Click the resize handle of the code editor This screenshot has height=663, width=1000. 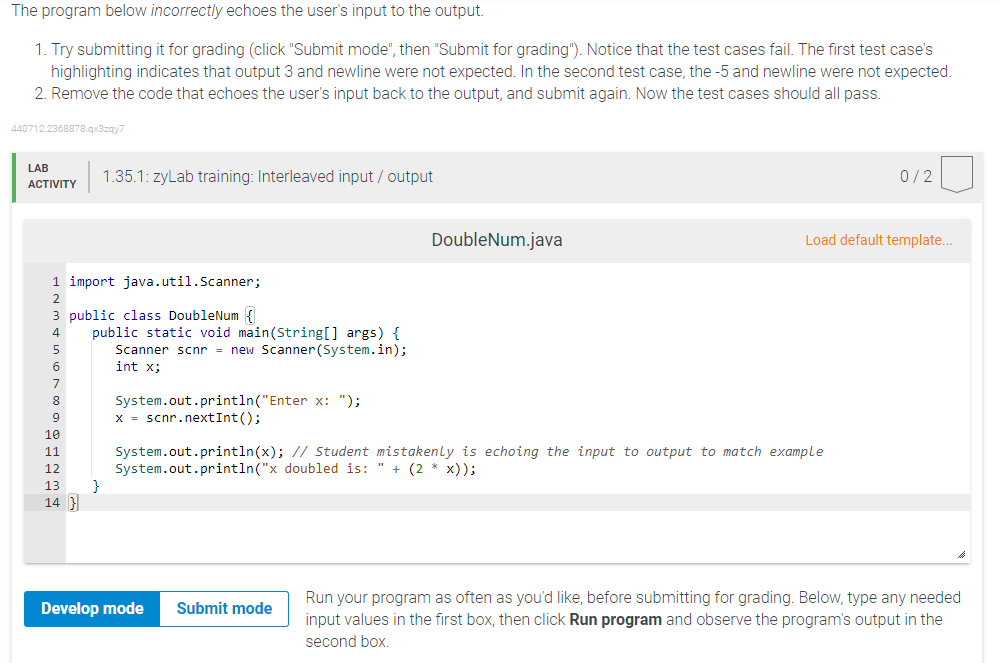tap(962, 552)
